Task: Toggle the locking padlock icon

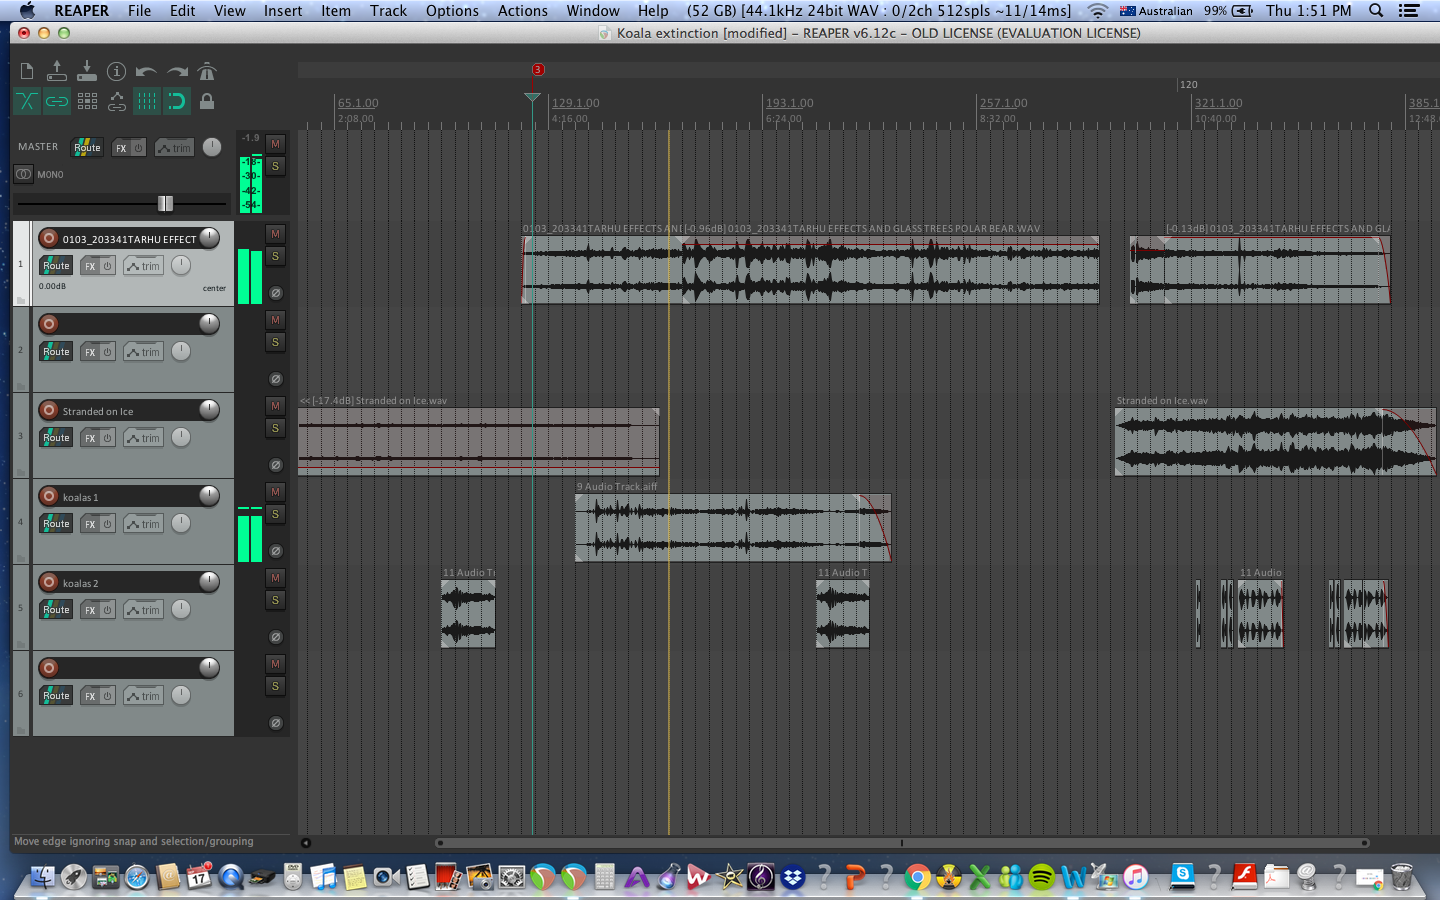Action: (207, 101)
